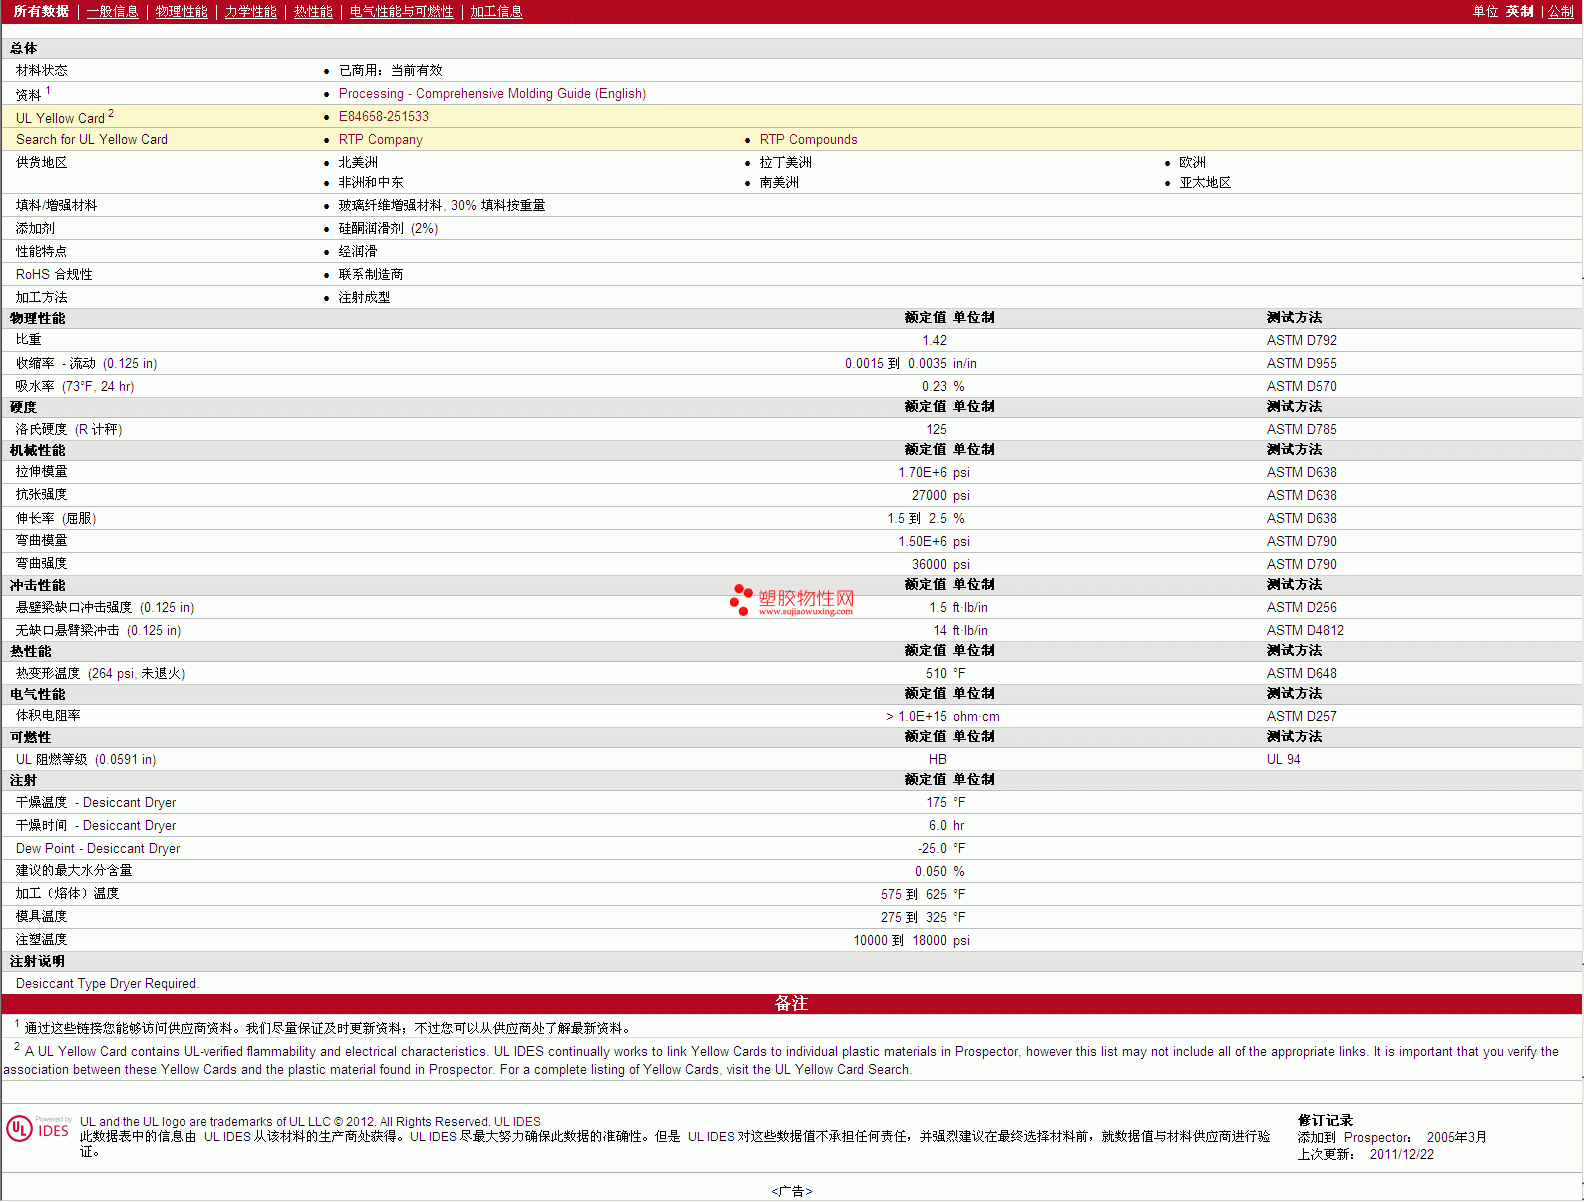Open Processing - Comprehensive Molding Guide link

[x=492, y=94]
